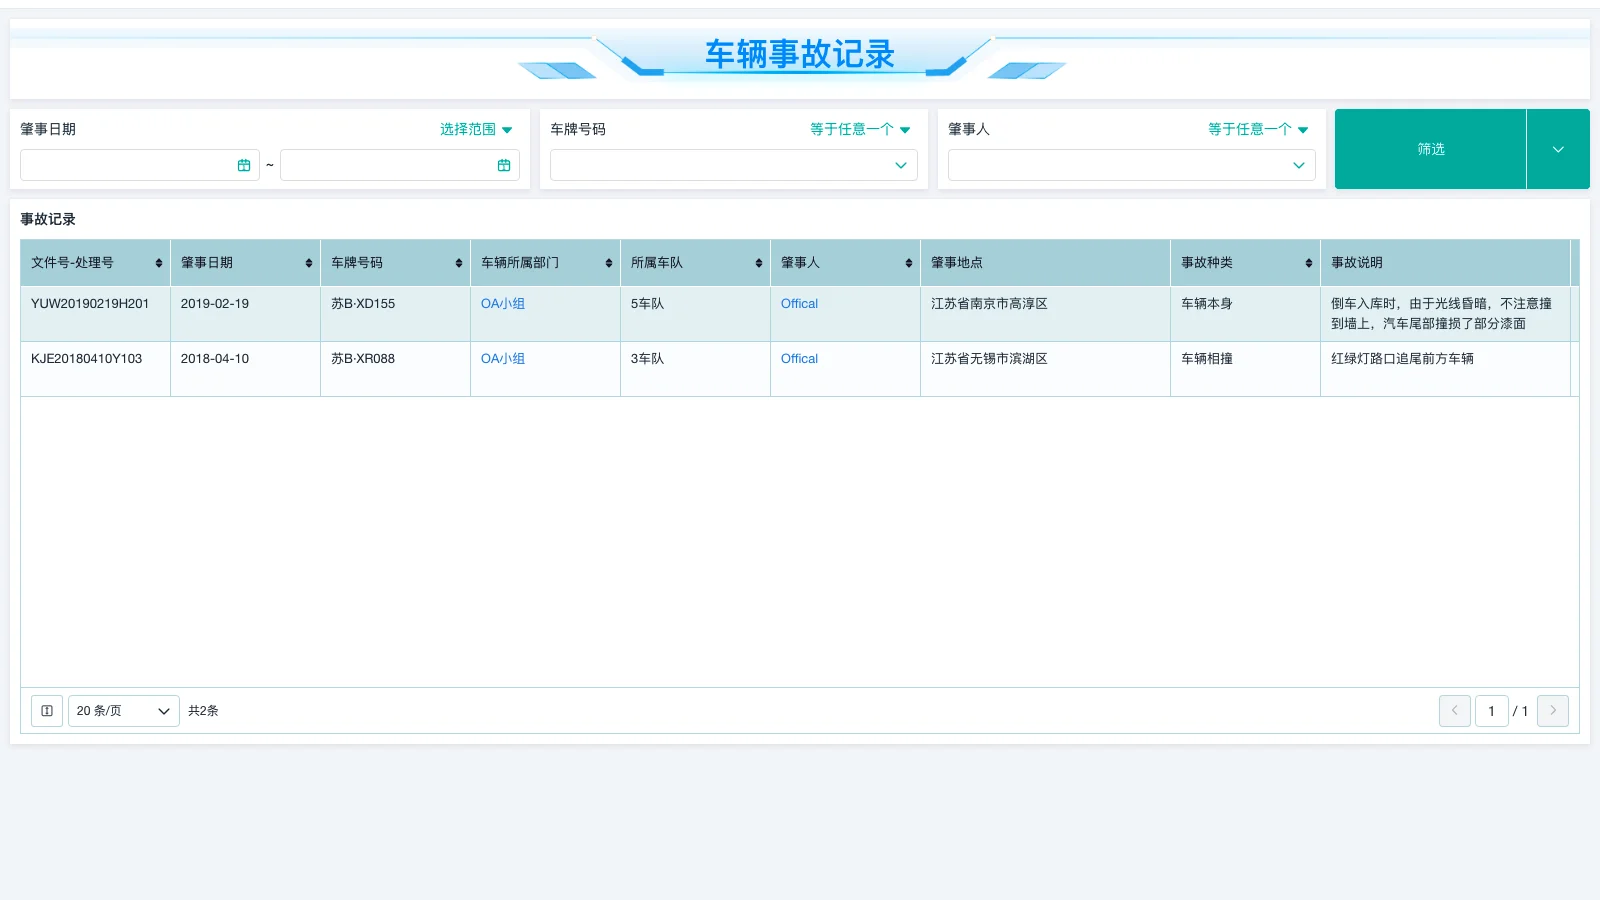The image size is (1600, 900).
Task: Open the 肇事日期 start date calendar picker
Action: point(245,164)
